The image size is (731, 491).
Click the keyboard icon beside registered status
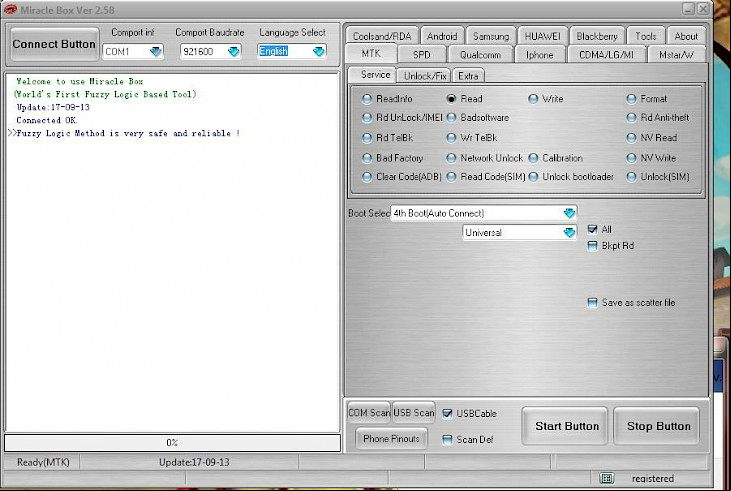606,478
